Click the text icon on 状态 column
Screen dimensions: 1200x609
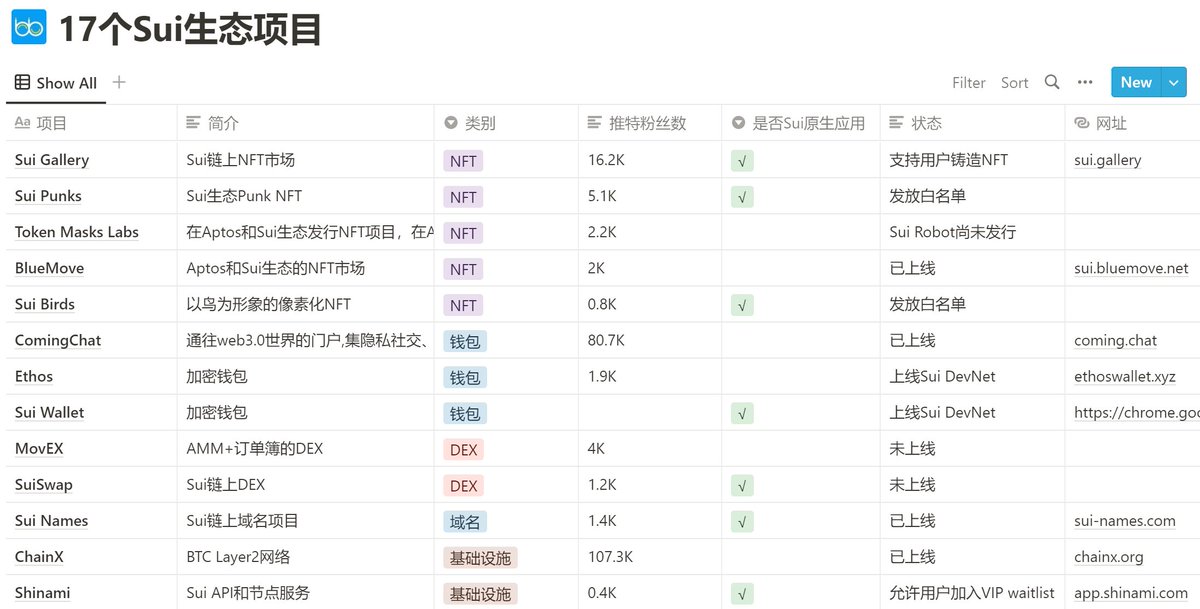[x=897, y=123]
